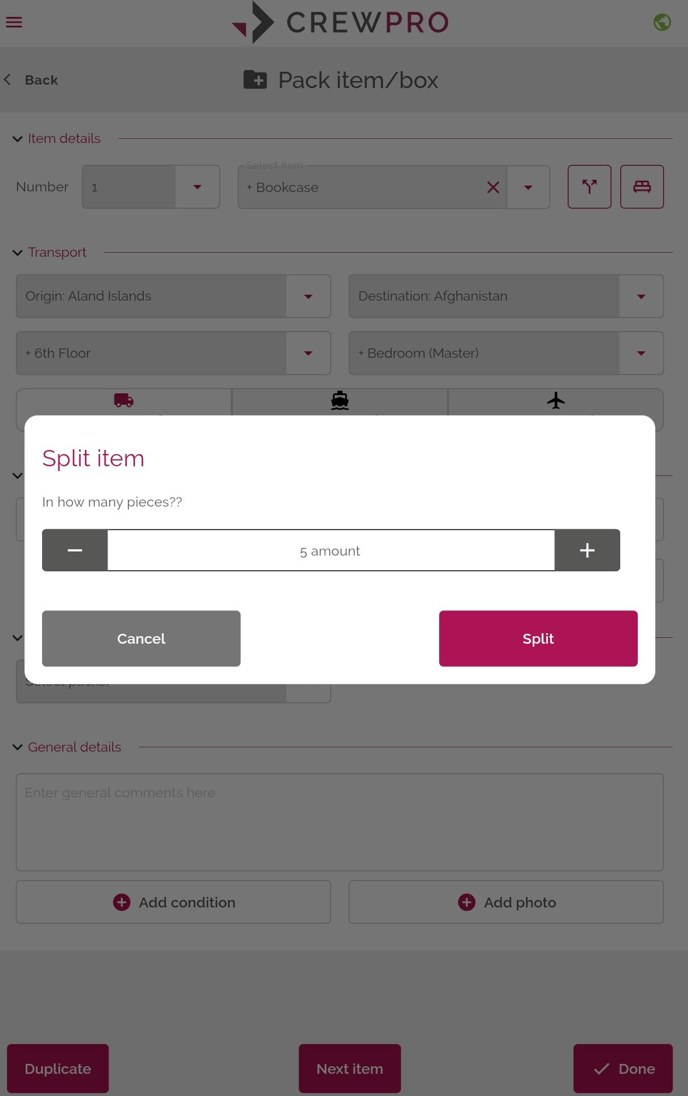Image resolution: width=688 pixels, height=1096 pixels.
Task: Click the bed furniture icon button
Action: click(x=642, y=187)
